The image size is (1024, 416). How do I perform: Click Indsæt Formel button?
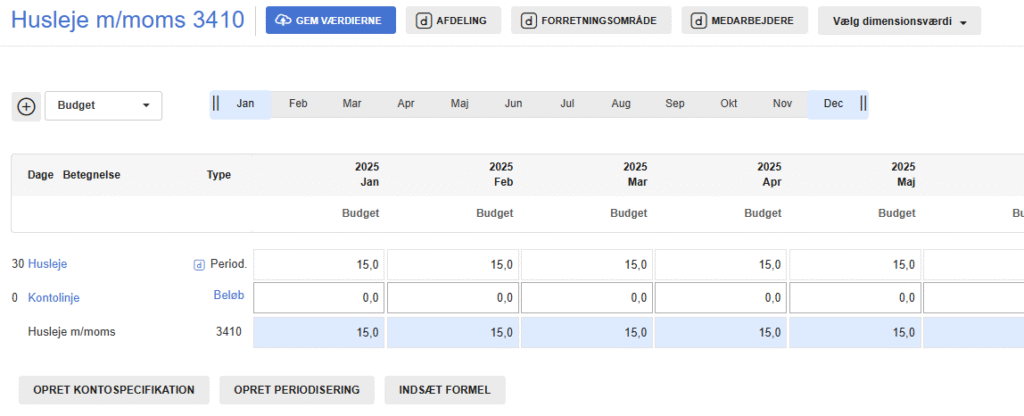[444, 389]
